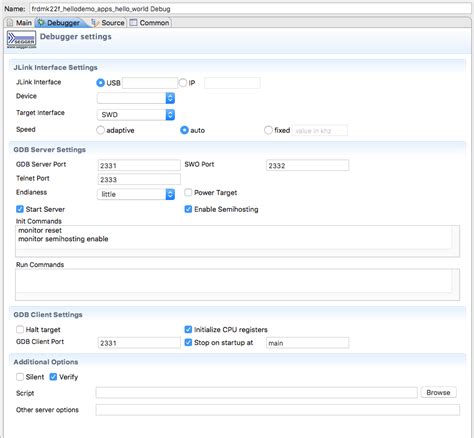This screenshot has height=438, width=474.
Task: Switch to the Common tab
Action: tap(150, 23)
